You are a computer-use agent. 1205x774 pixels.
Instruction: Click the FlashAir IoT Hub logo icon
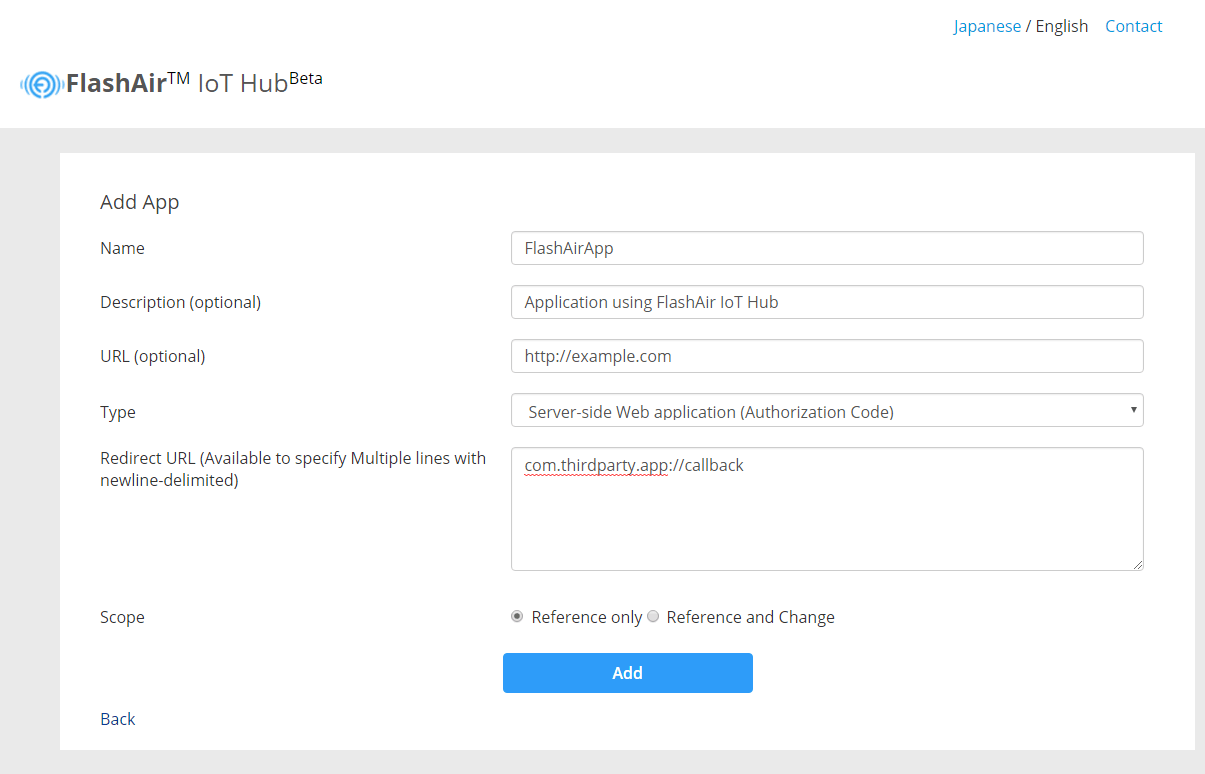[x=40, y=84]
